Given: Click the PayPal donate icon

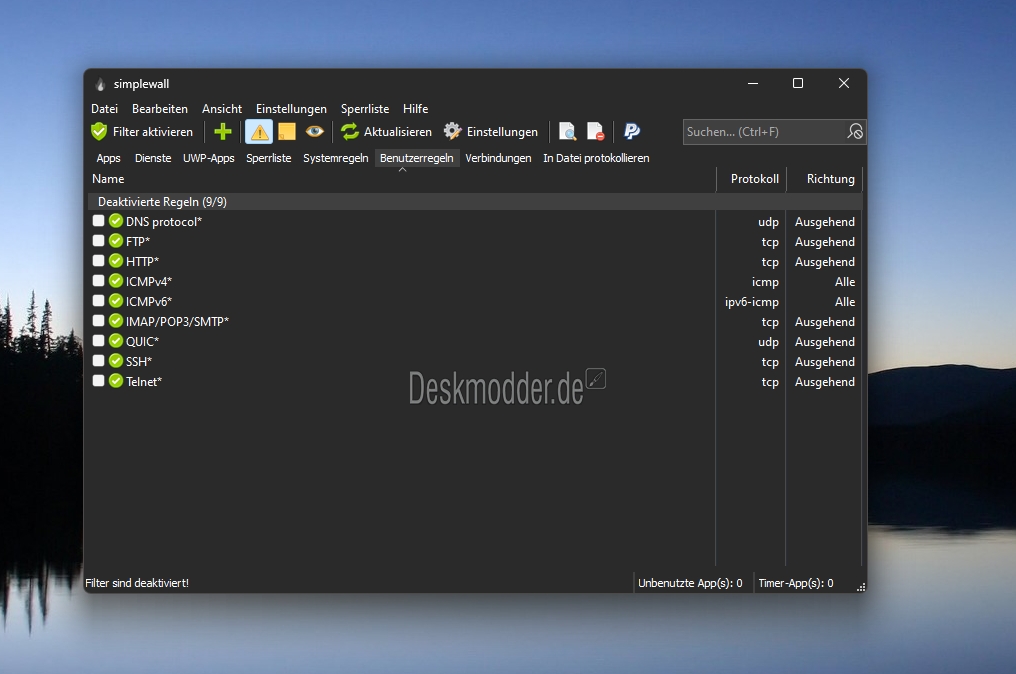Looking at the screenshot, I should pyautogui.click(x=632, y=132).
